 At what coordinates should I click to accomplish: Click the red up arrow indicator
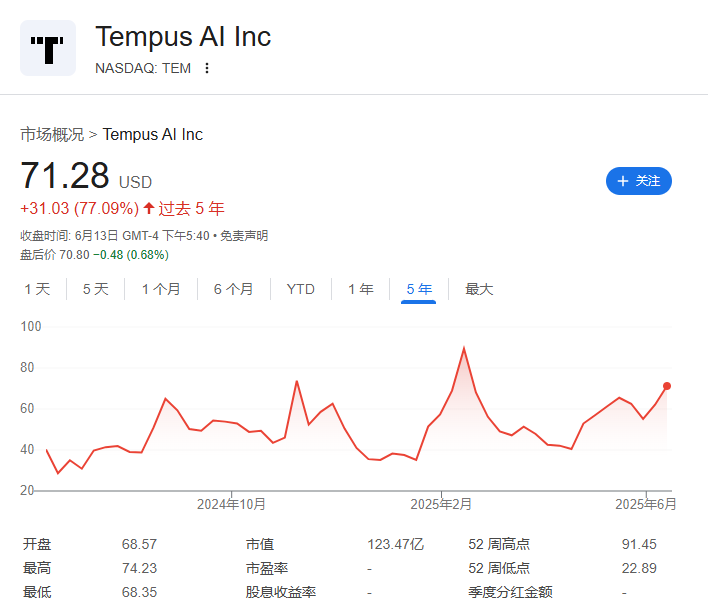149,208
